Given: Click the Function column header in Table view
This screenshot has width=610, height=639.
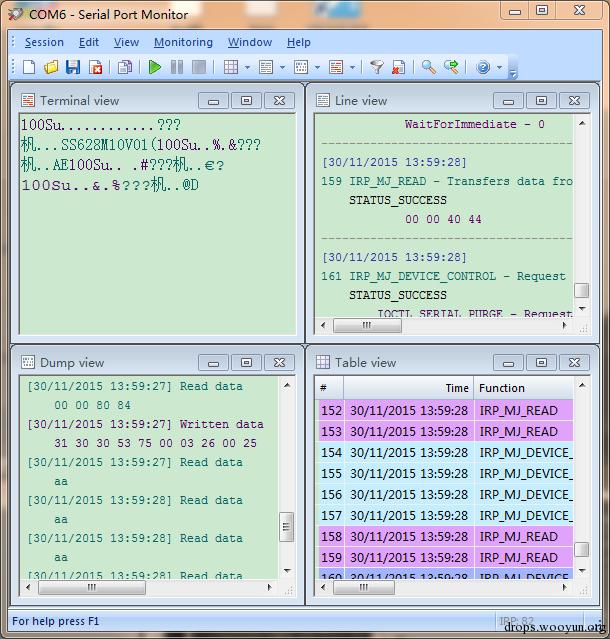Looking at the screenshot, I should [523, 388].
